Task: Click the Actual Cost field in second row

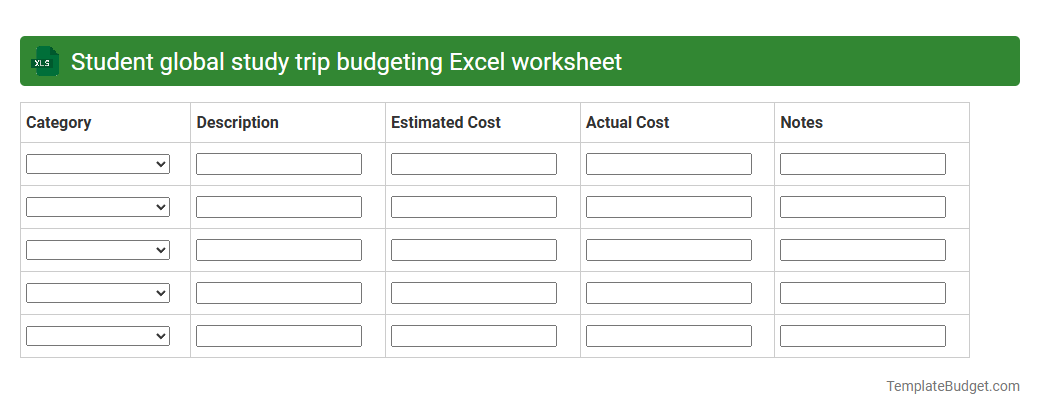Action: click(669, 207)
